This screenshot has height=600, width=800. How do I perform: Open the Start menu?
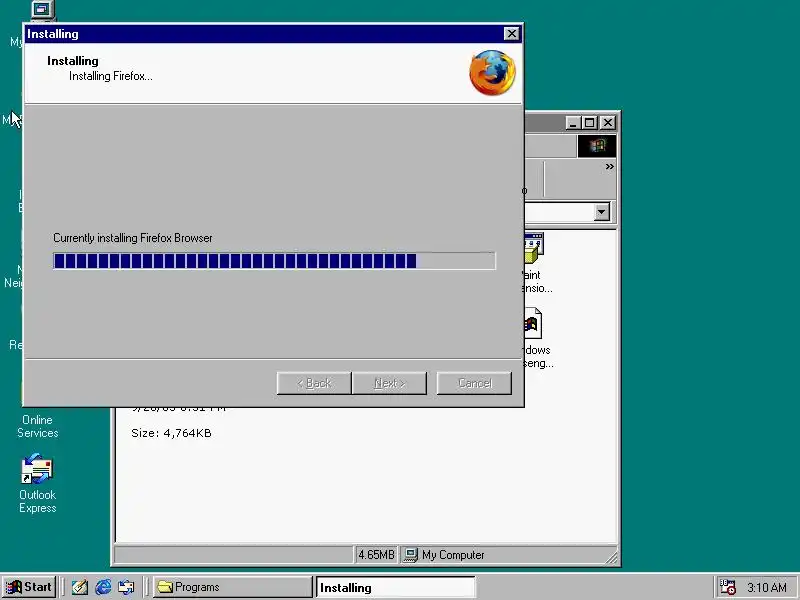[x=29, y=587]
